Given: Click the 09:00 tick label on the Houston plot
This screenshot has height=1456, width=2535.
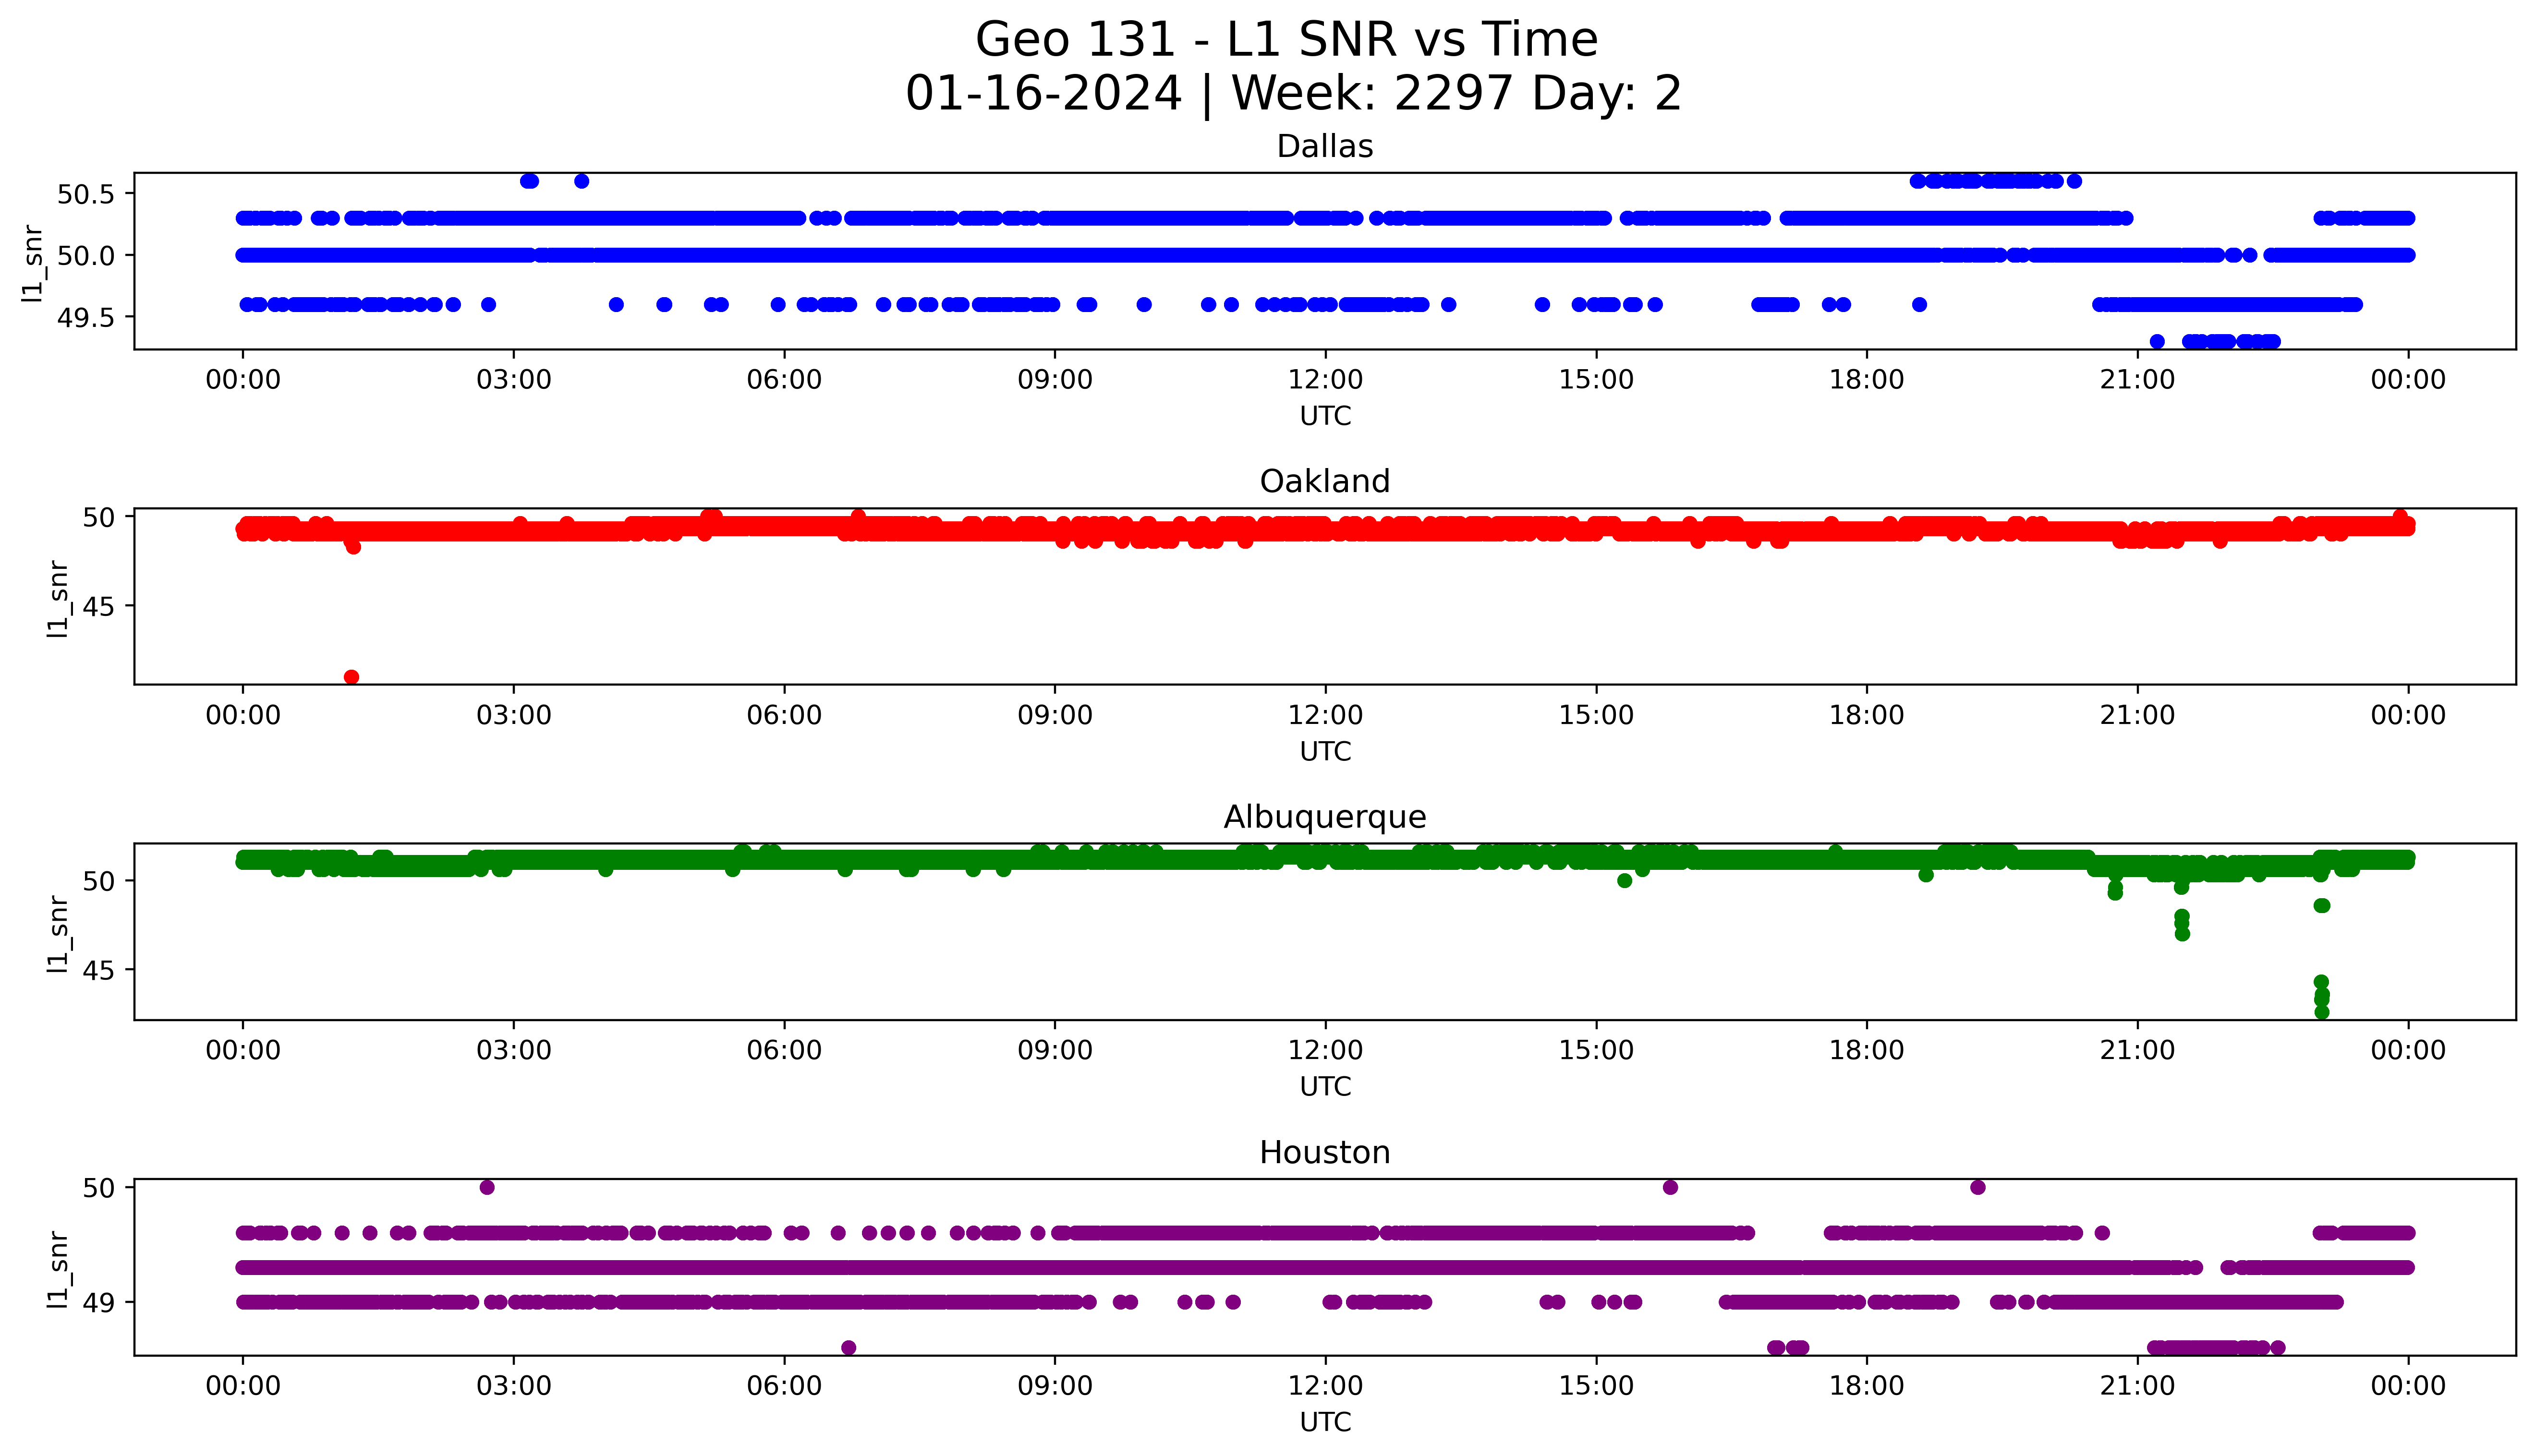Looking at the screenshot, I should (x=1055, y=1386).
